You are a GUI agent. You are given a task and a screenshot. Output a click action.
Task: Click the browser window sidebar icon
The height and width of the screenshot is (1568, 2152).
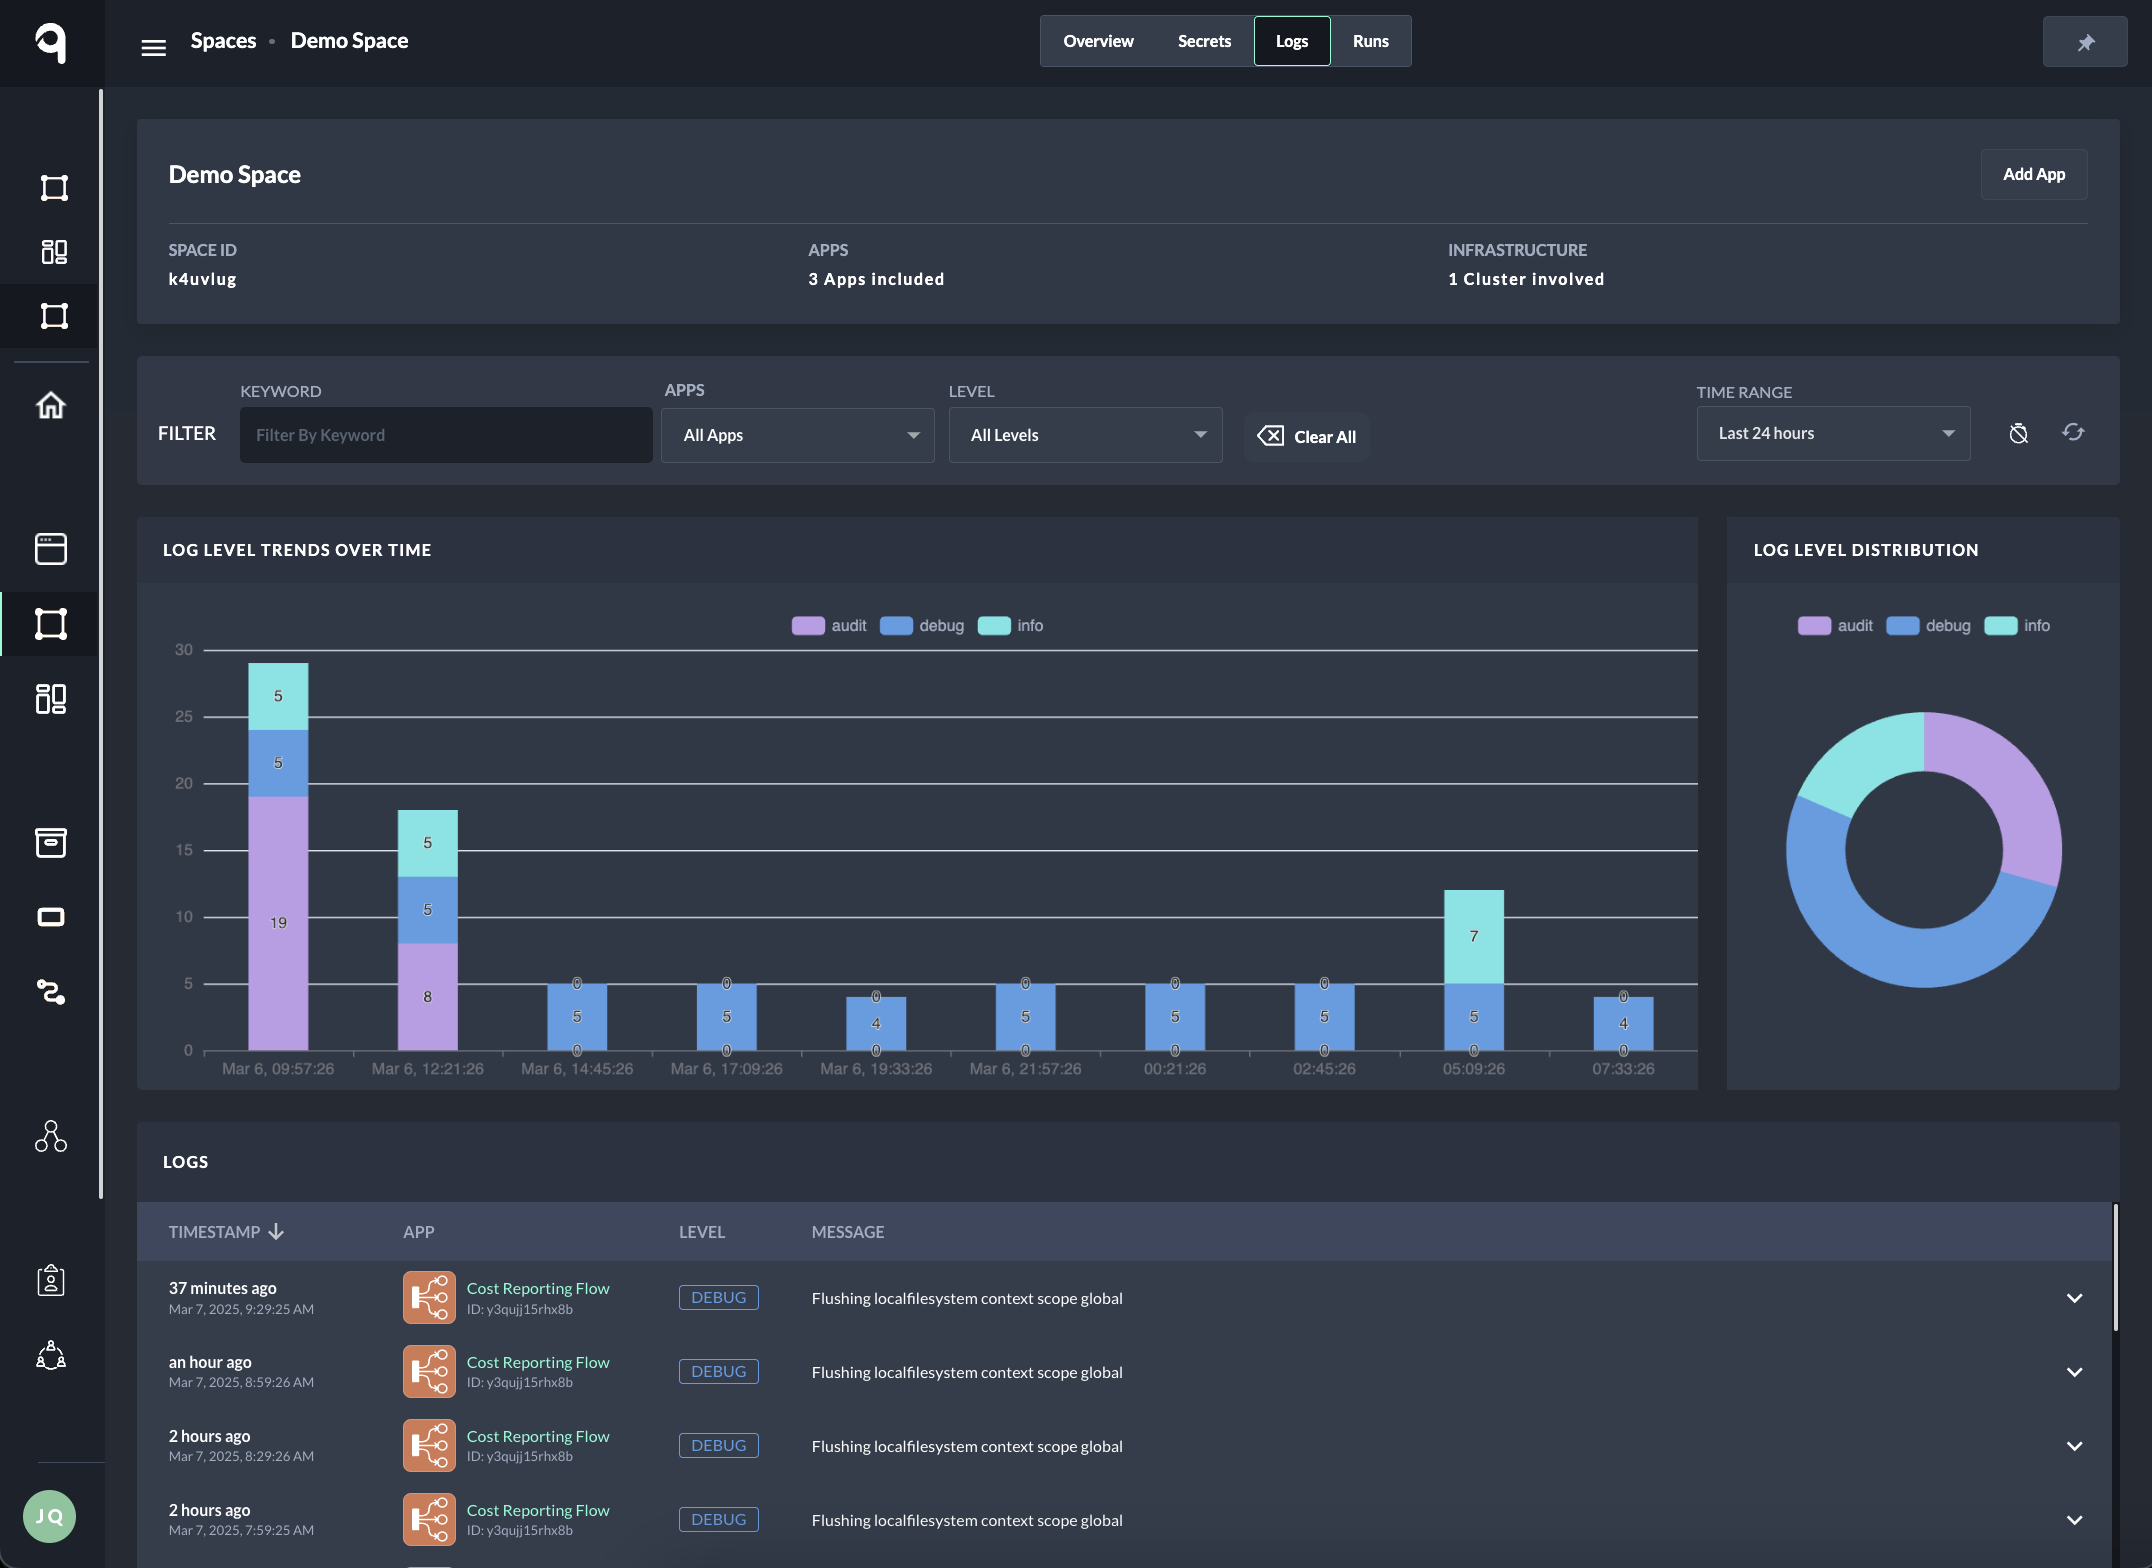pyautogui.click(x=51, y=548)
